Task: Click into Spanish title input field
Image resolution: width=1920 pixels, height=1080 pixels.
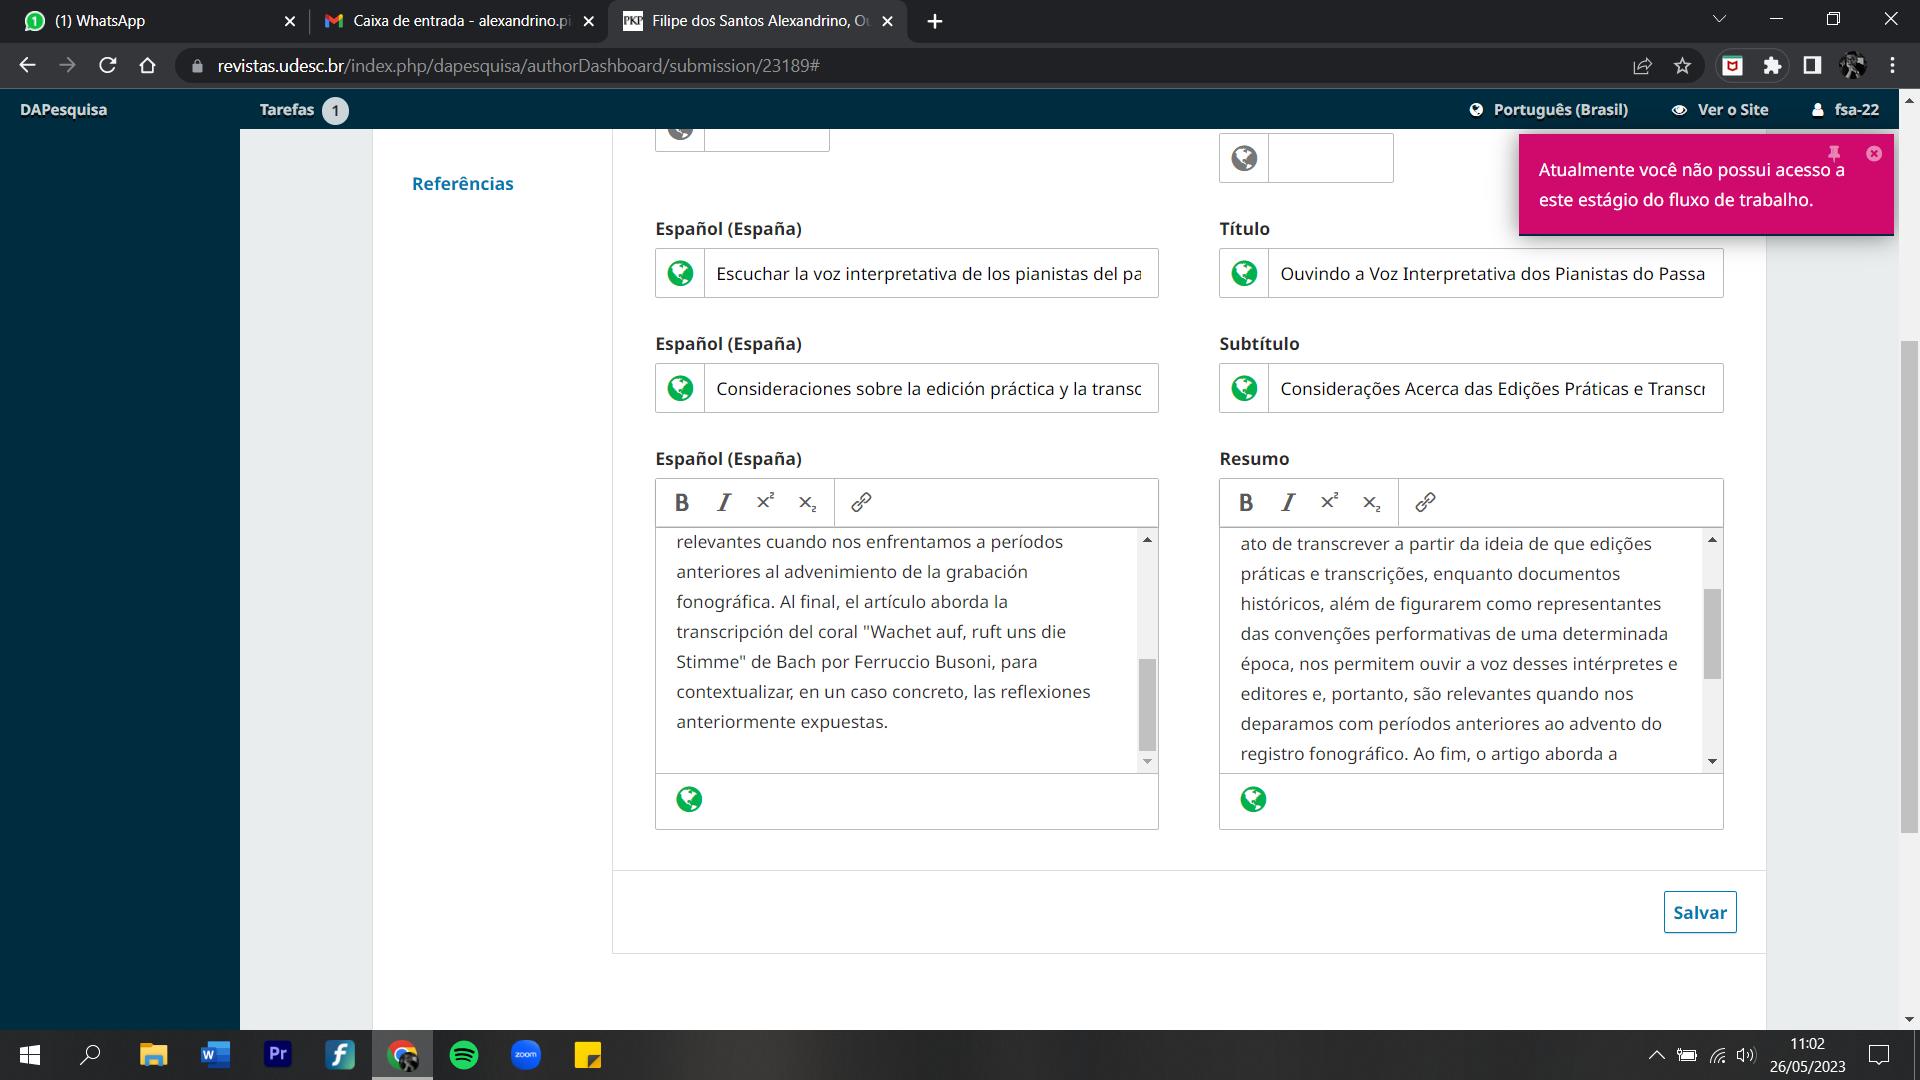Action: (928, 274)
